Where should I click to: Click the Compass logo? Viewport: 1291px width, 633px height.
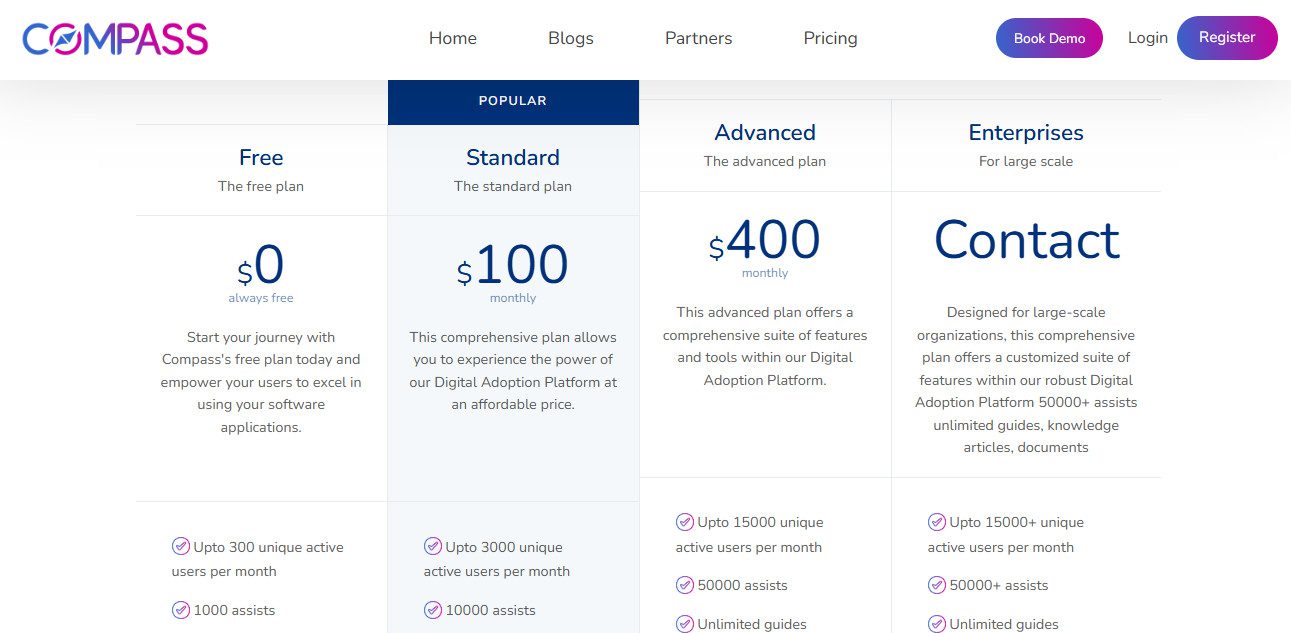(x=115, y=37)
